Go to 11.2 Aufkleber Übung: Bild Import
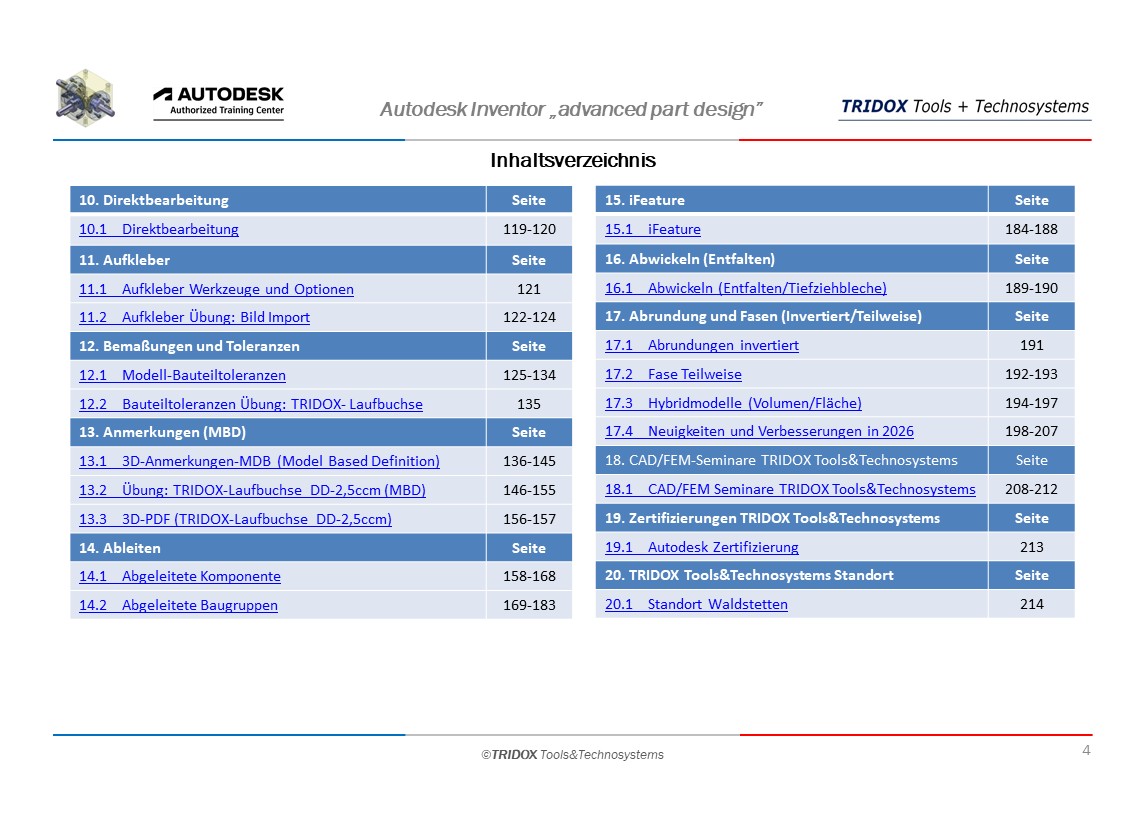Image resolution: width=1145 pixels, height=816 pixels. point(194,317)
